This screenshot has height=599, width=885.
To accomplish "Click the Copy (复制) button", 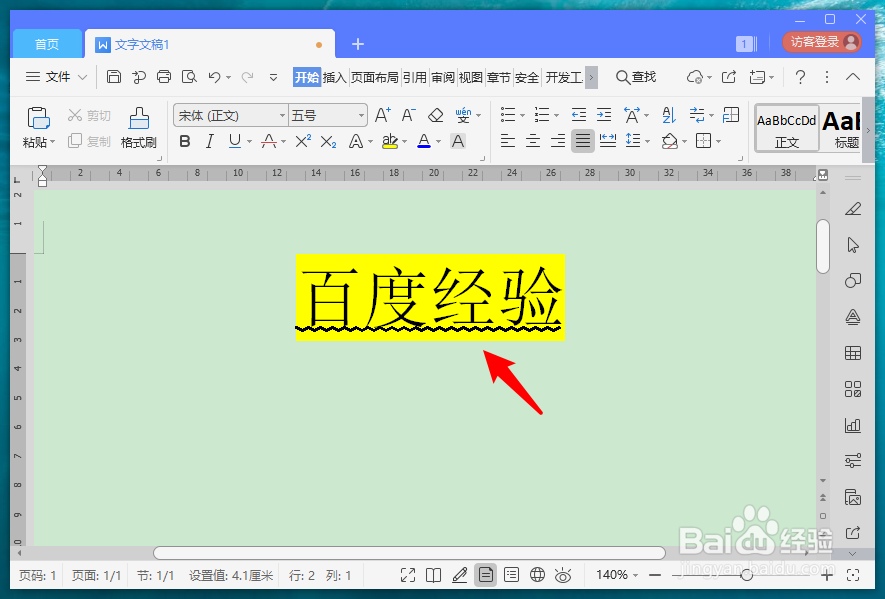I will pyautogui.click(x=89, y=141).
